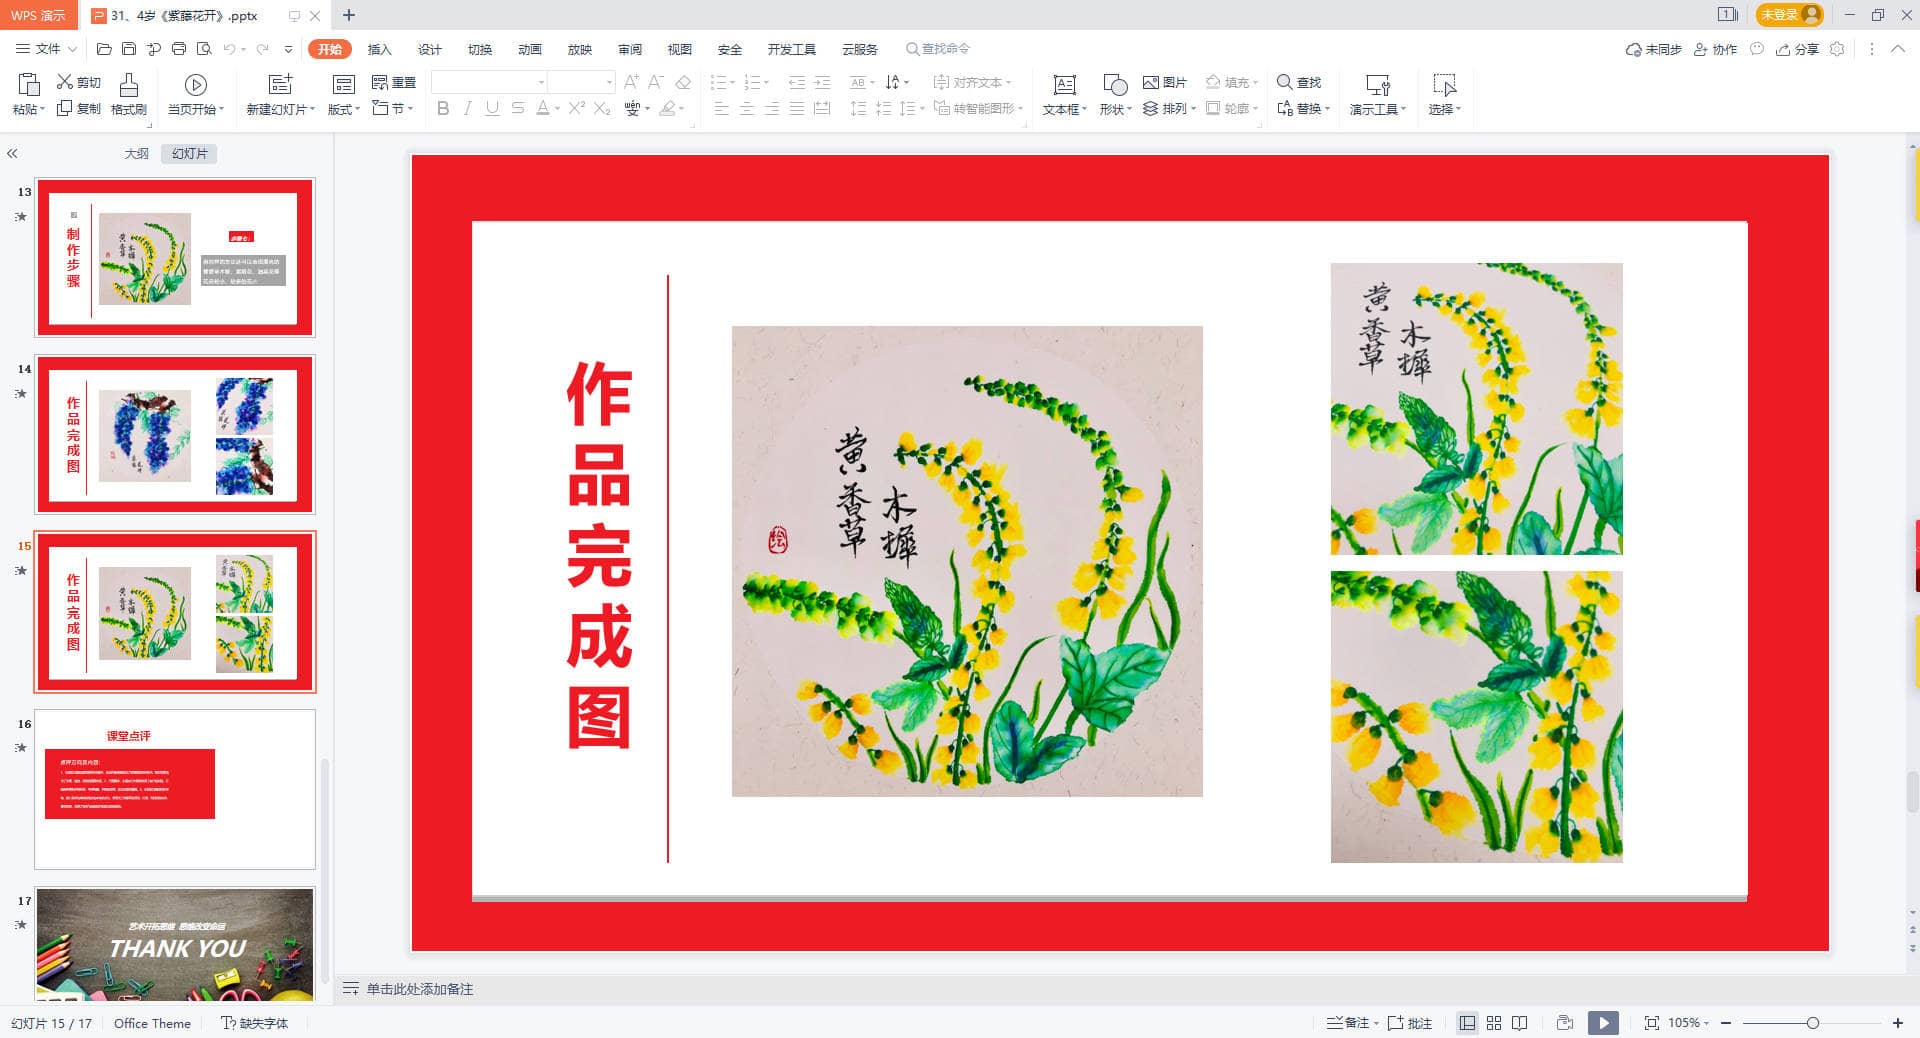Image resolution: width=1920 pixels, height=1038 pixels.
Task: Click the 未同步 sync status button
Action: [1653, 49]
